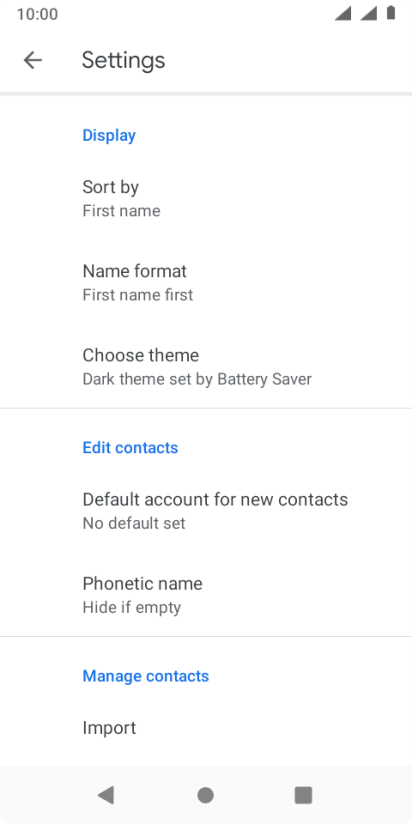Open the Name format setting
412x824 pixels.
(206, 283)
